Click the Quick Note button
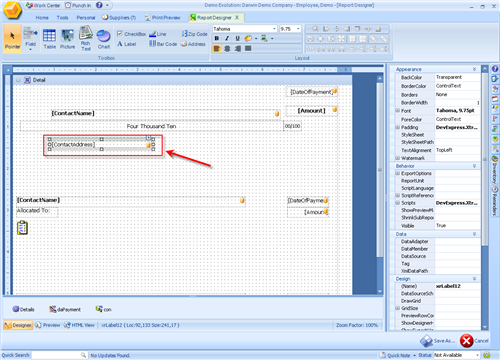 click(395, 355)
